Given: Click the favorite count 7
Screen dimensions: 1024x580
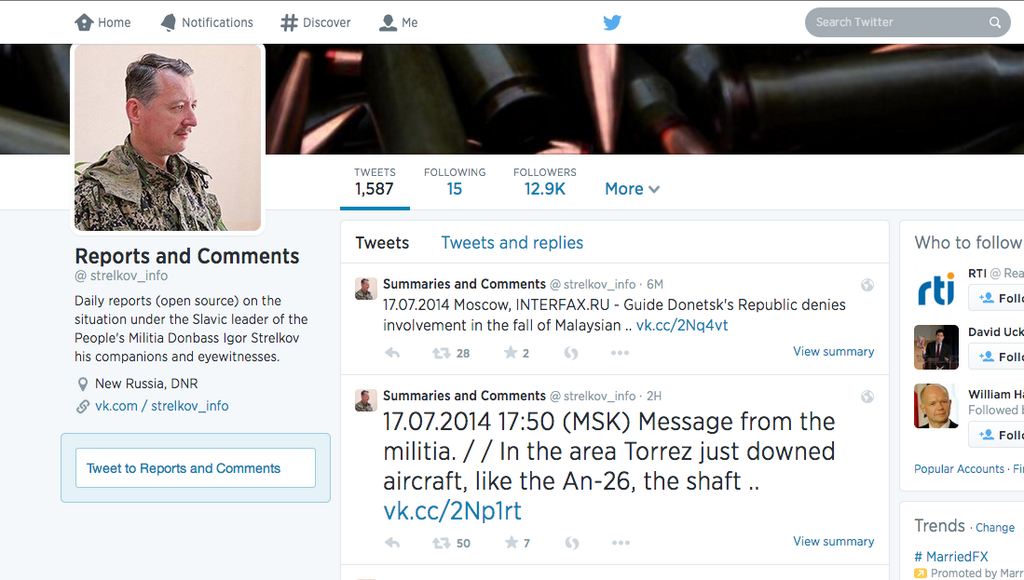Looking at the screenshot, I should [526, 543].
